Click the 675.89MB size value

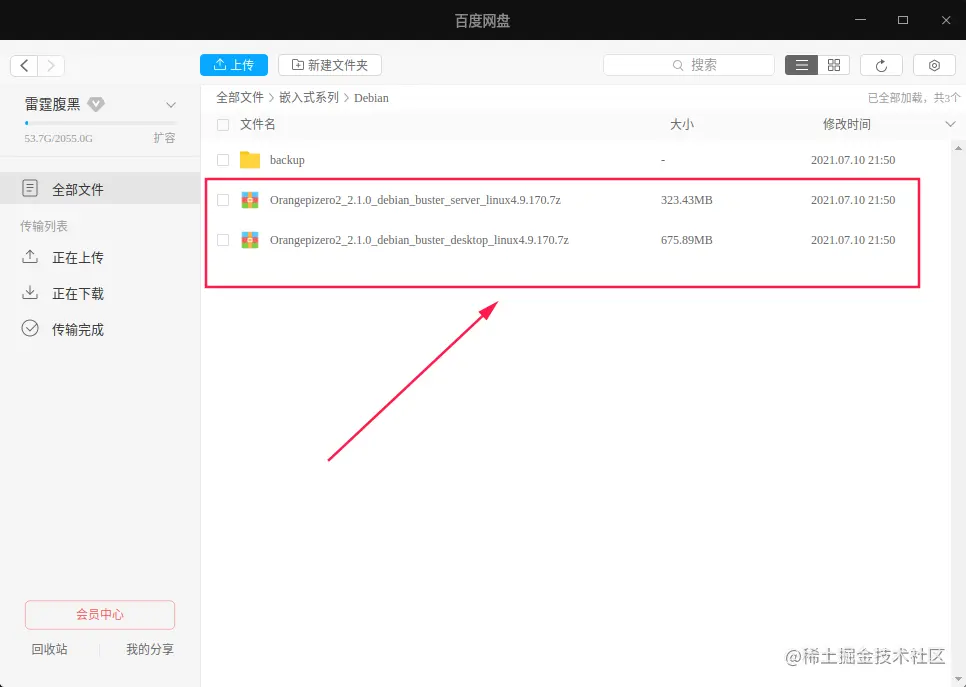[x=686, y=240]
